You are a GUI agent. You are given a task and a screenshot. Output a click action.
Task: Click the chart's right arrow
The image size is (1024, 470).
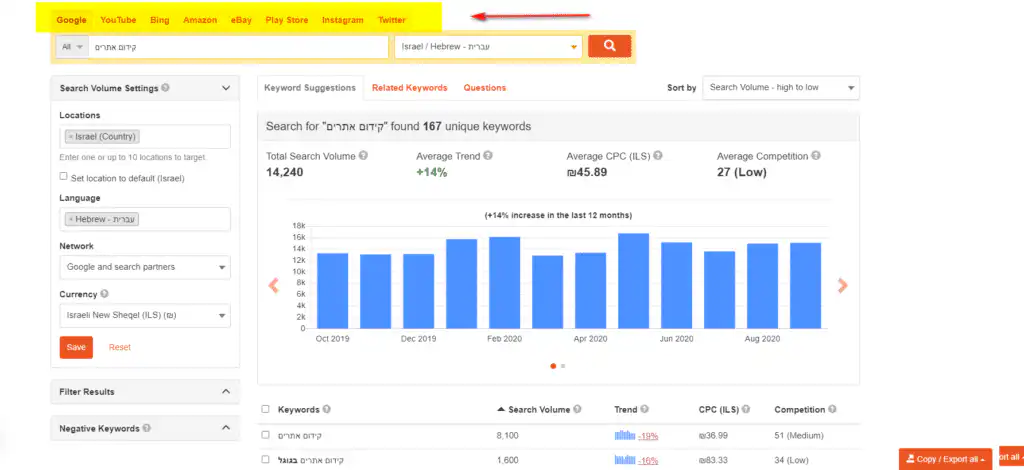(842, 285)
